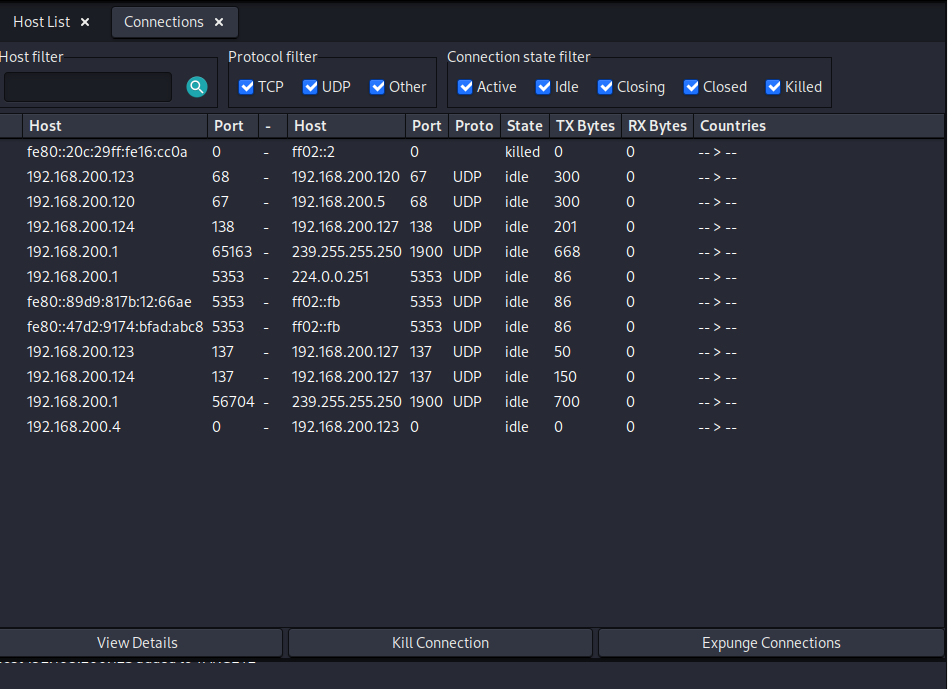Image resolution: width=948 pixels, height=689 pixels.
Task: Close the Host List tab
Action: (85, 22)
